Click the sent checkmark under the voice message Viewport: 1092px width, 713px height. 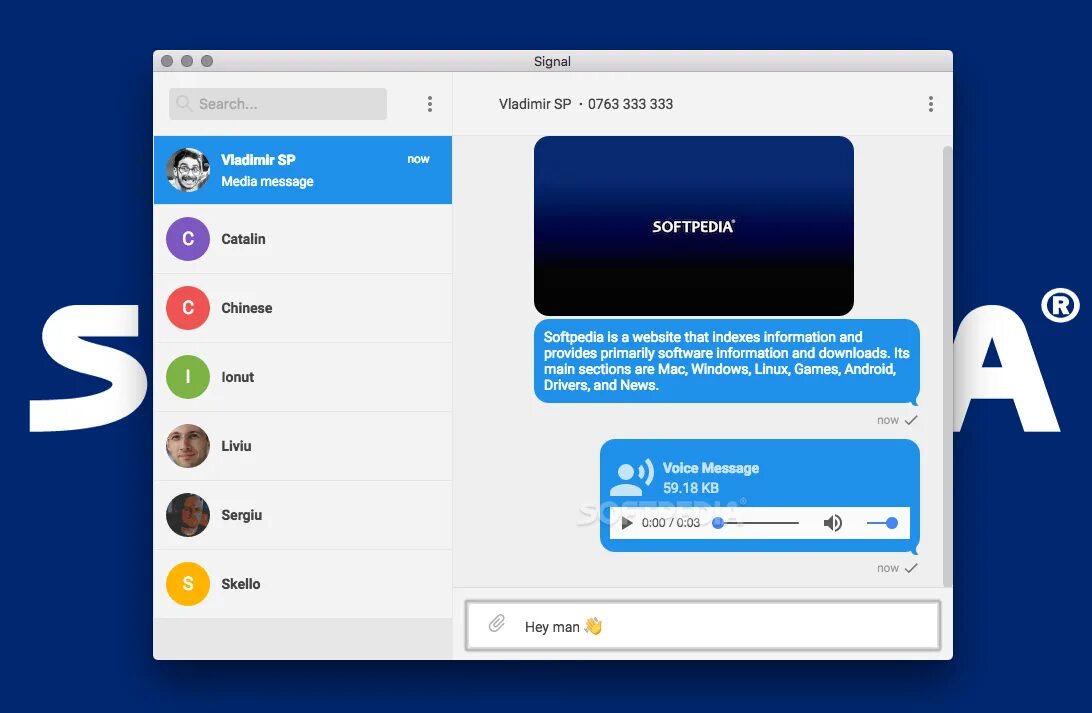click(911, 568)
